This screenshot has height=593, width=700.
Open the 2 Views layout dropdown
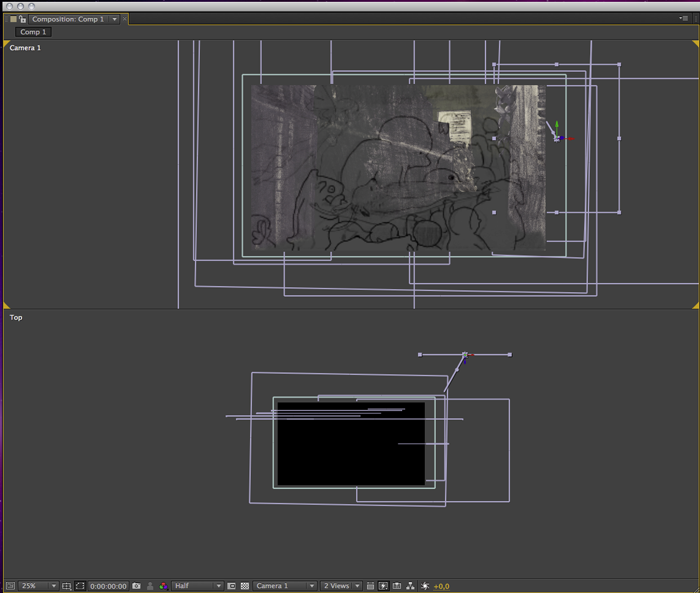(x=341, y=586)
